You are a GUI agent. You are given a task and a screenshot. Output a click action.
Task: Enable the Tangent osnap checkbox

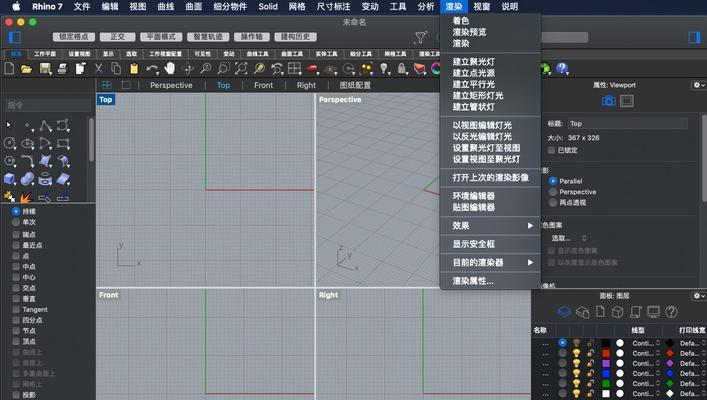[x=16, y=309]
